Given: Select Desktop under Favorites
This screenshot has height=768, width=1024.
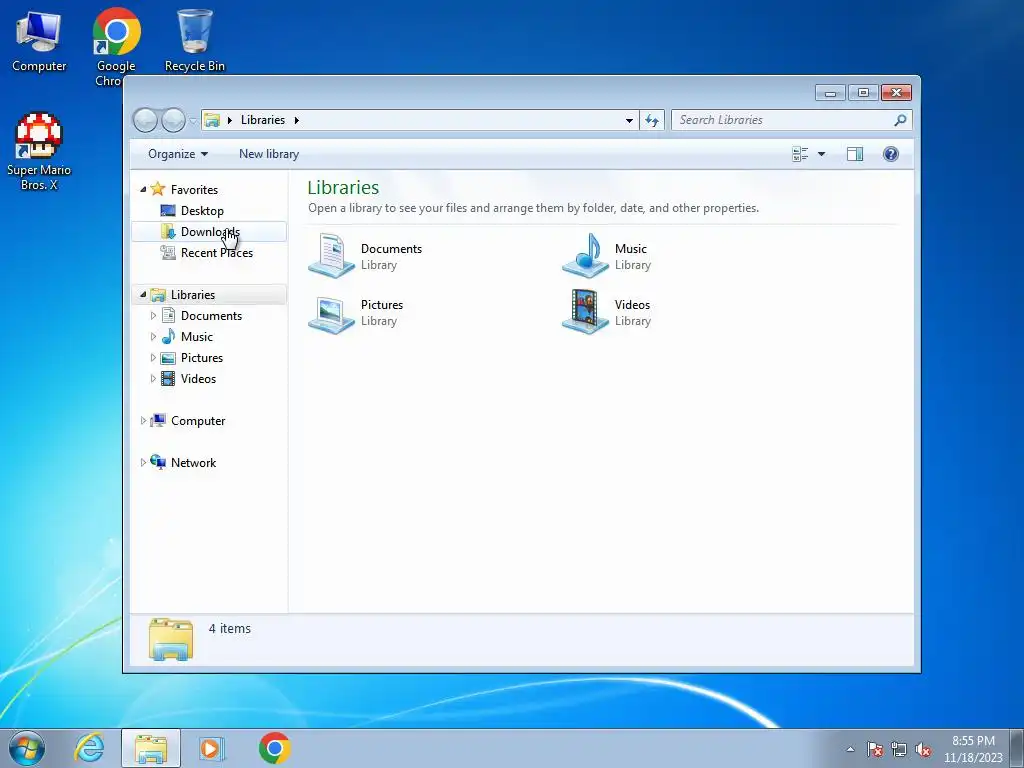Looking at the screenshot, I should pos(202,210).
